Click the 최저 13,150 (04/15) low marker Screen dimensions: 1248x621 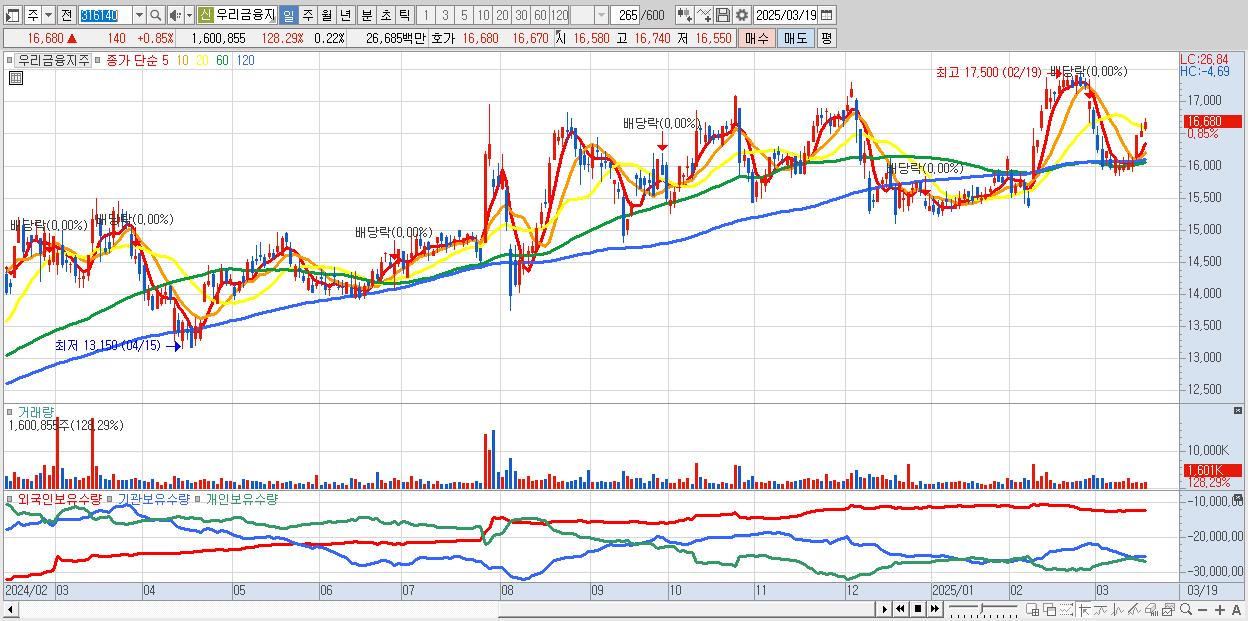(x=108, y=345)
